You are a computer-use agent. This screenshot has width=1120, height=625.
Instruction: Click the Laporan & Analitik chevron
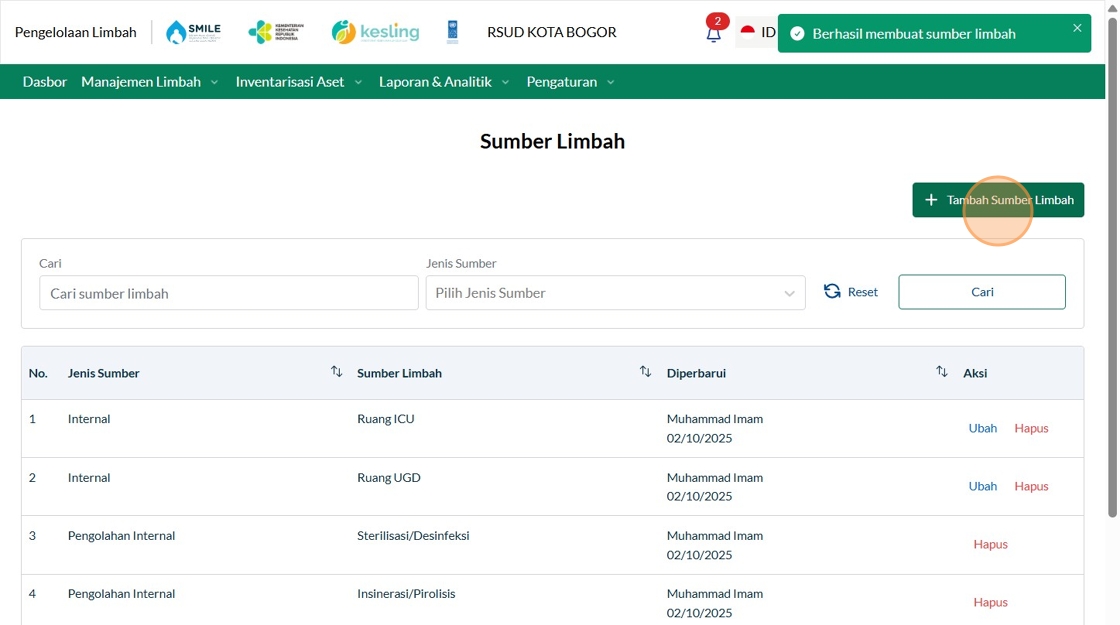coord(505,82)
